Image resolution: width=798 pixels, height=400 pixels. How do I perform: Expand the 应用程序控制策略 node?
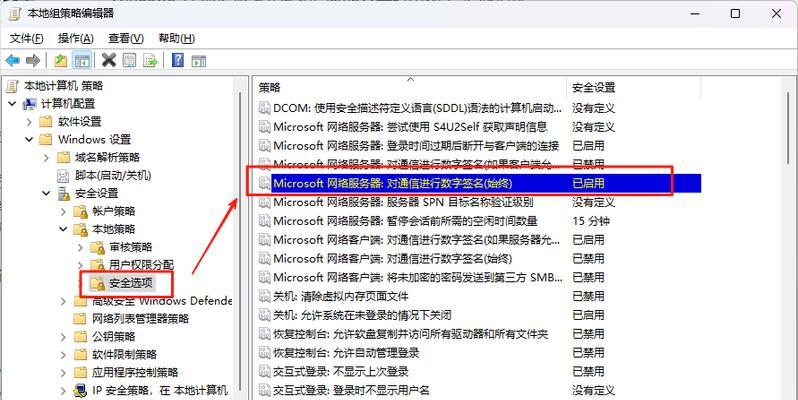(63, 373)
